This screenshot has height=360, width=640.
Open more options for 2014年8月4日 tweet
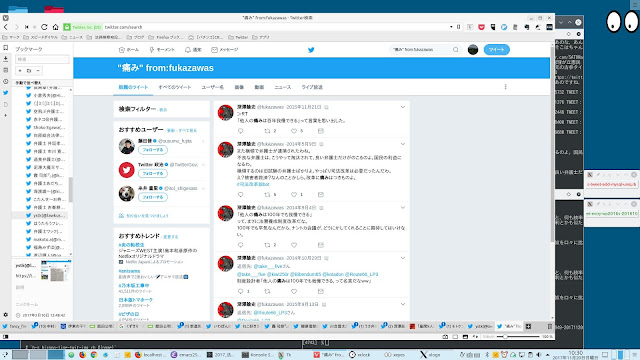(403, 208)
